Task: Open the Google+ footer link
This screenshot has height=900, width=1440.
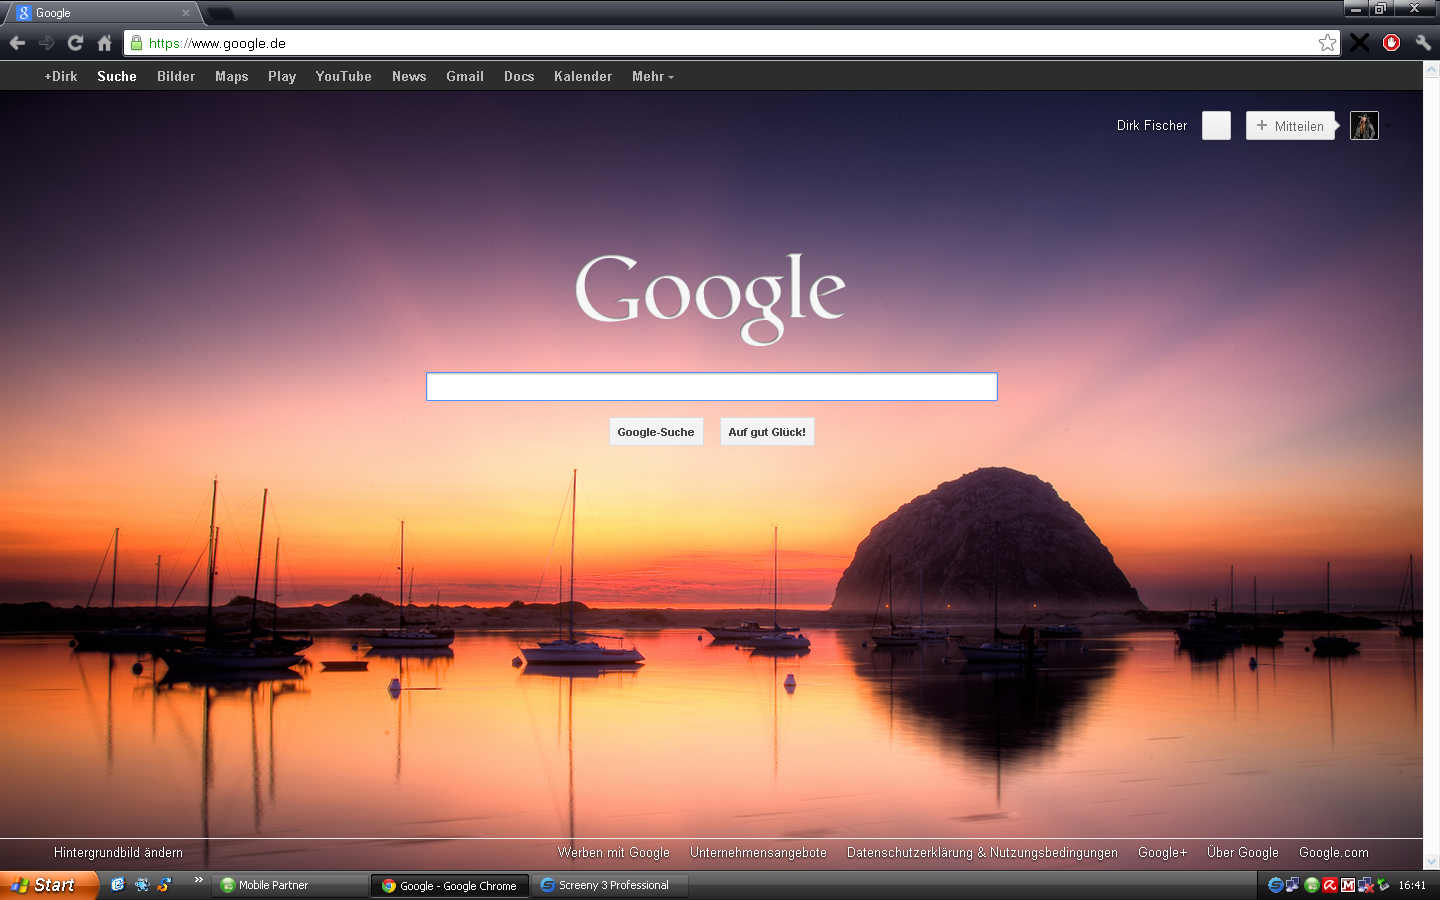Action: click(x=1162, y=853)
